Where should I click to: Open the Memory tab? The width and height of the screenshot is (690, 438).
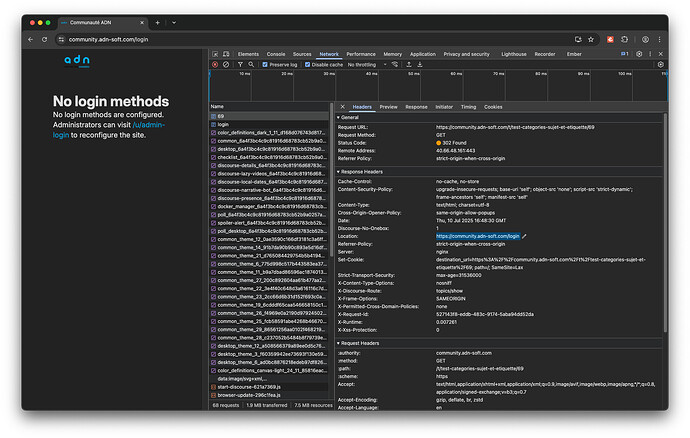(x=393, y=54)
